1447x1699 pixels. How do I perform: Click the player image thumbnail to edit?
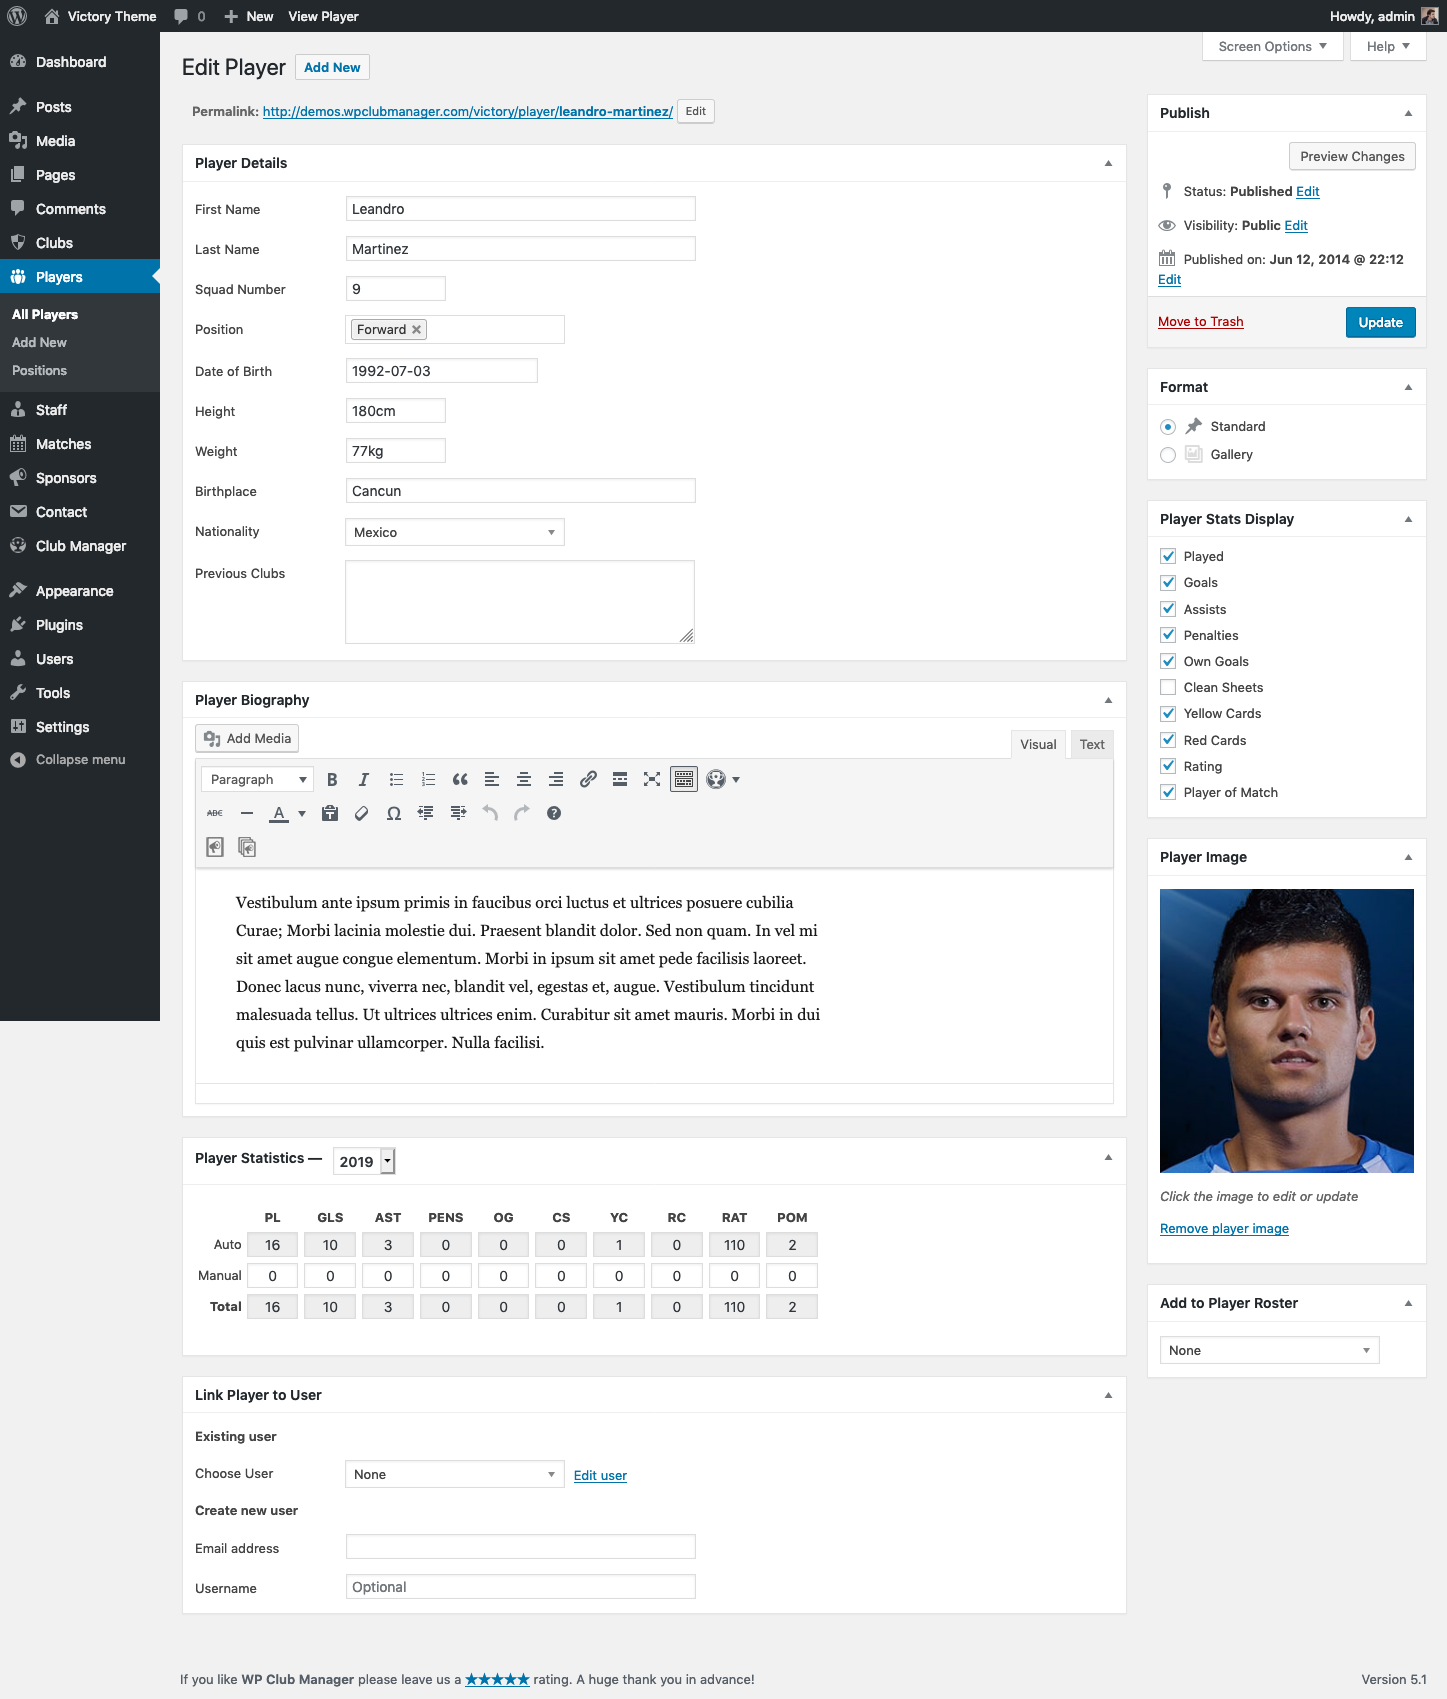(x=1286, y=1031)
